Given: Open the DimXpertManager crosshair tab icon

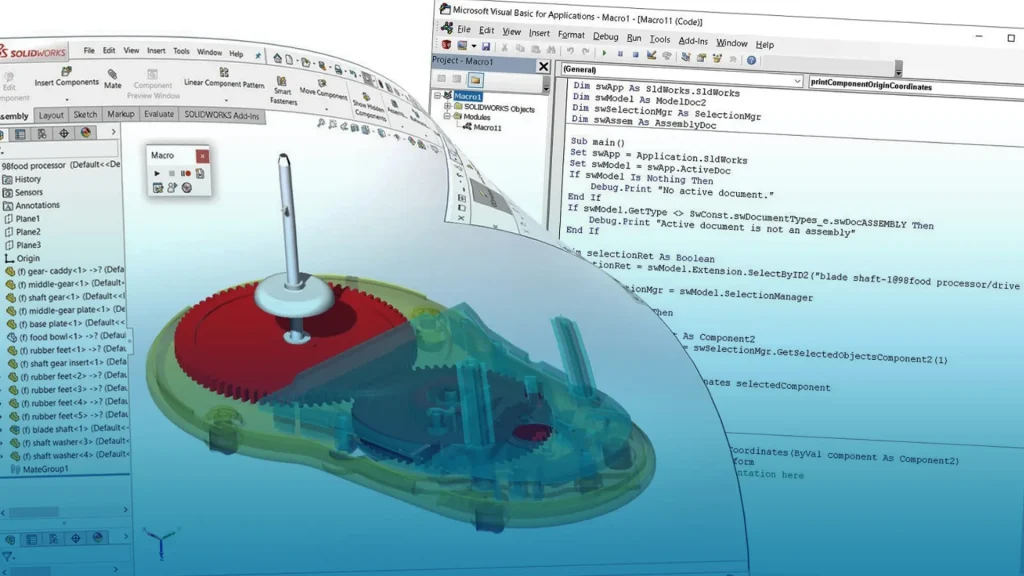Looking at the screenshot, I should tap(64, 133).
